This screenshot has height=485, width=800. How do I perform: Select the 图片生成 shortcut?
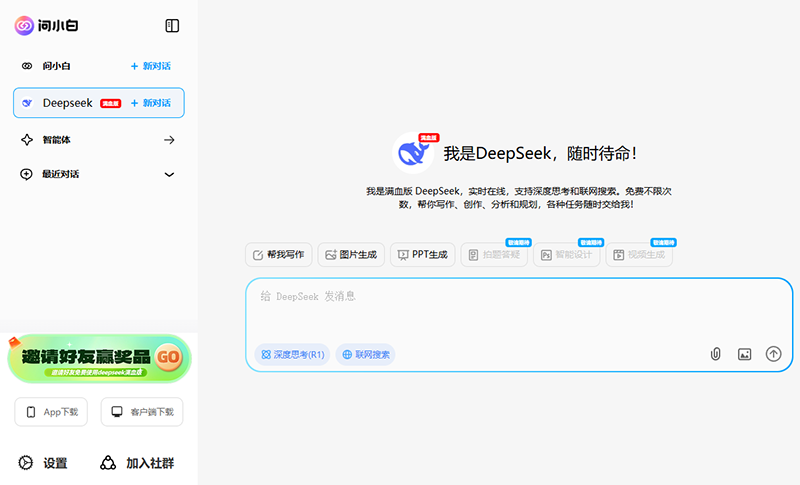pyautogui.click(x=351, y=254)
